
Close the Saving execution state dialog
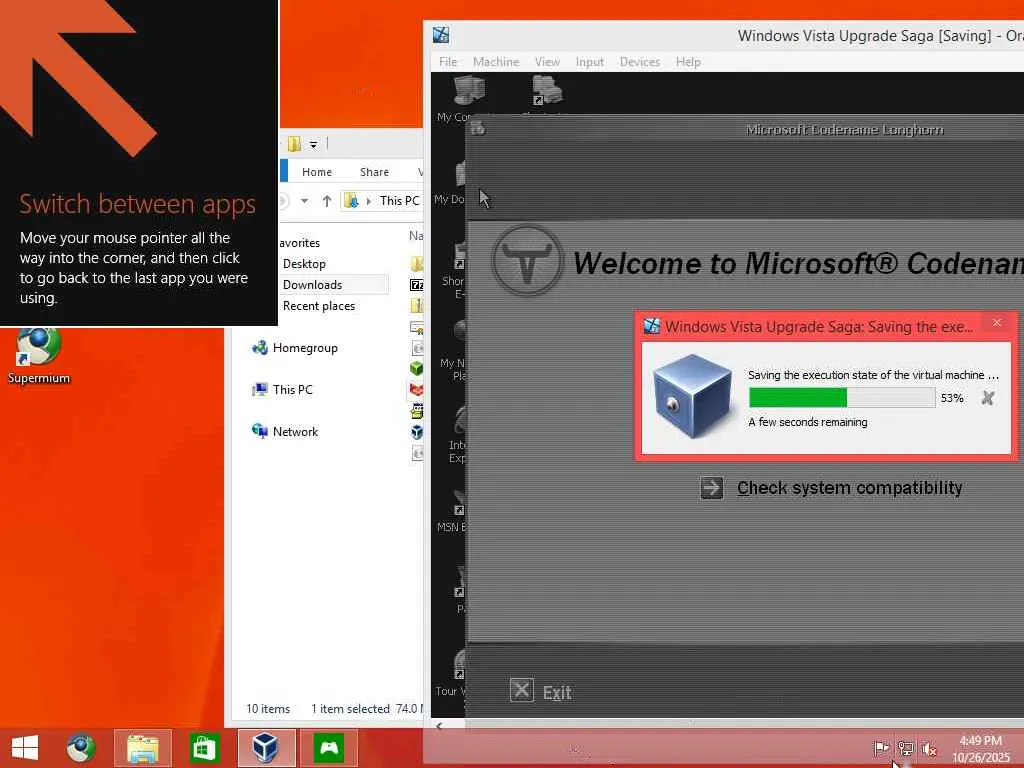[997, 323]
